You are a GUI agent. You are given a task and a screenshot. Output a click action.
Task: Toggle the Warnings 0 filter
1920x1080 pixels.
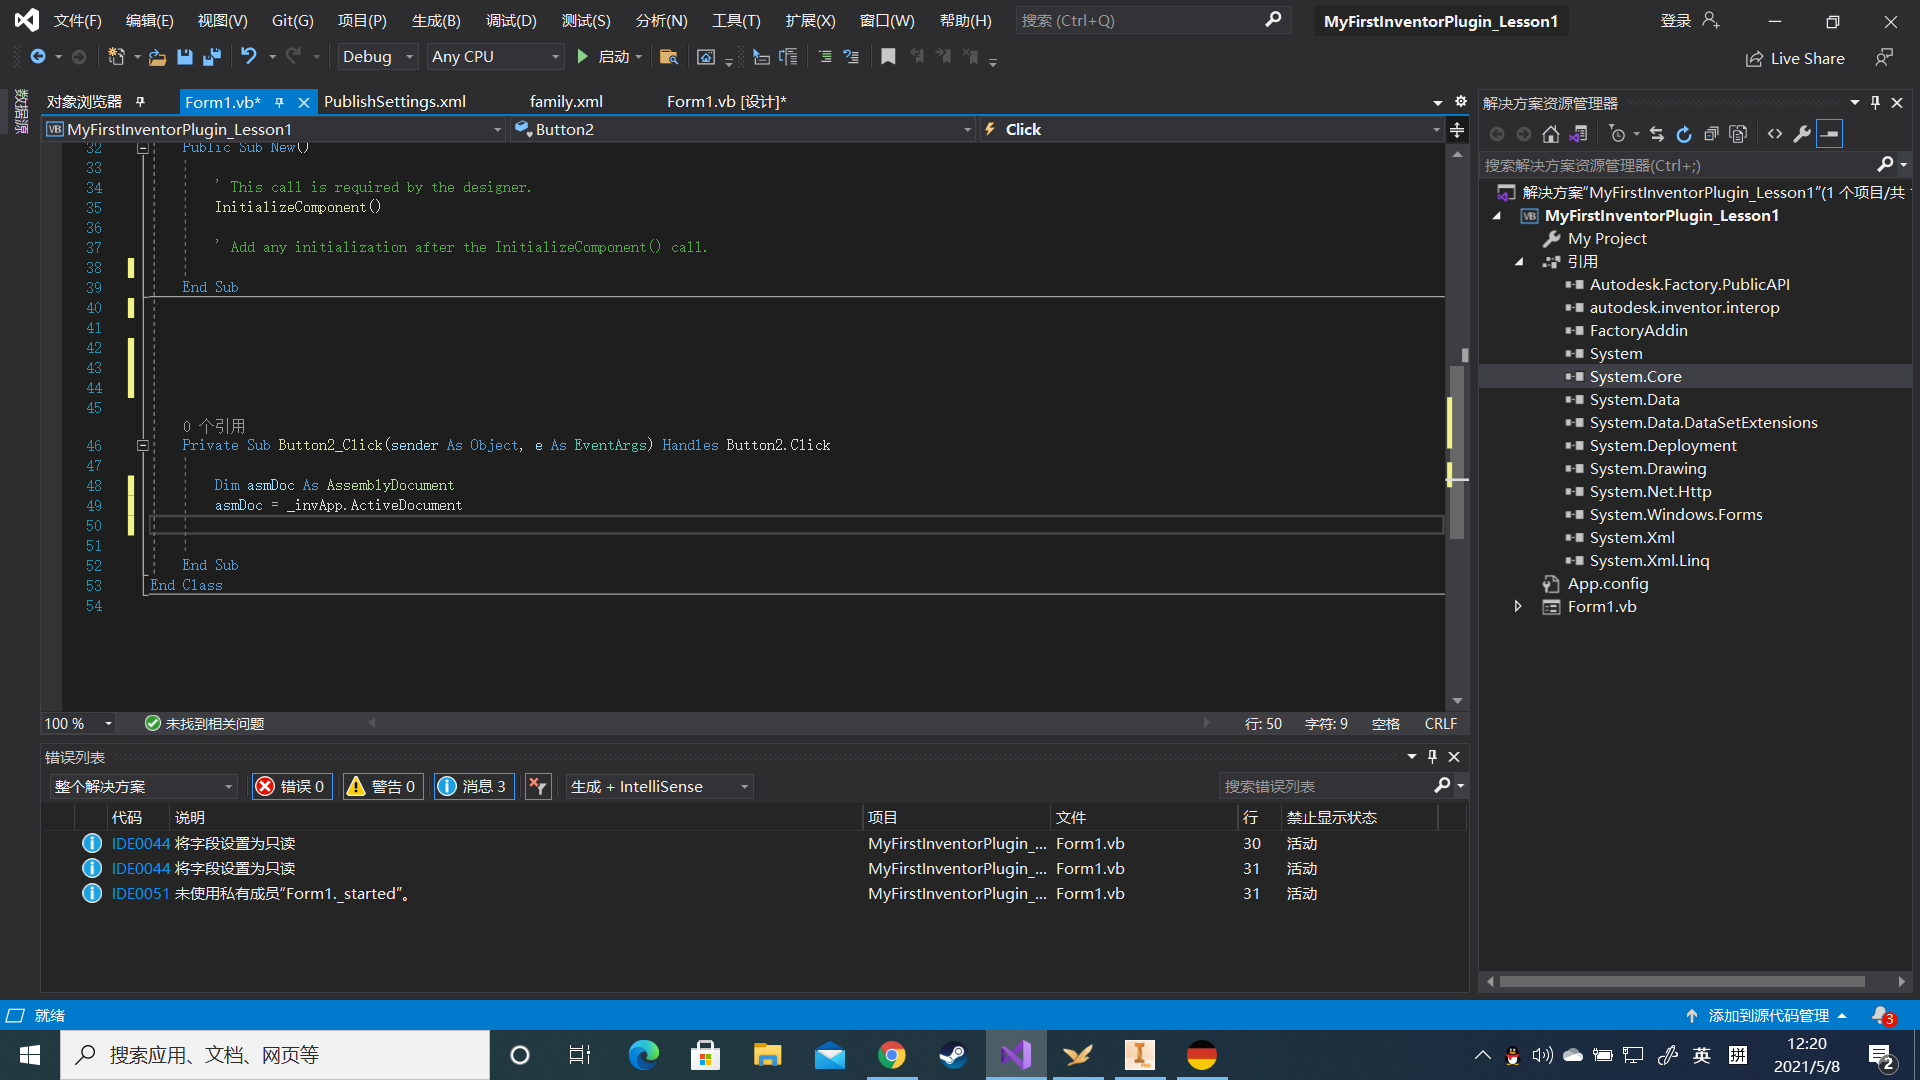click(382, 787)
